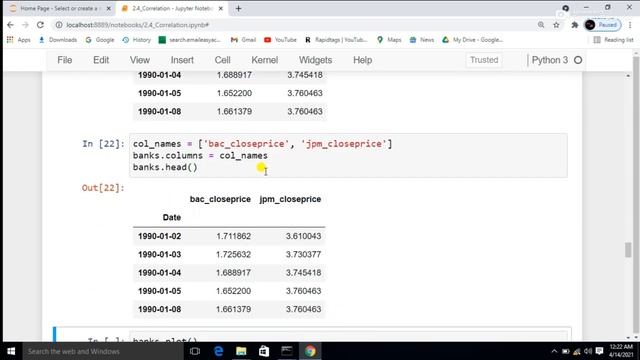Open the Apps bookmarks shortcut
This screenshot has width=640, height=360.
coord(19,40)
